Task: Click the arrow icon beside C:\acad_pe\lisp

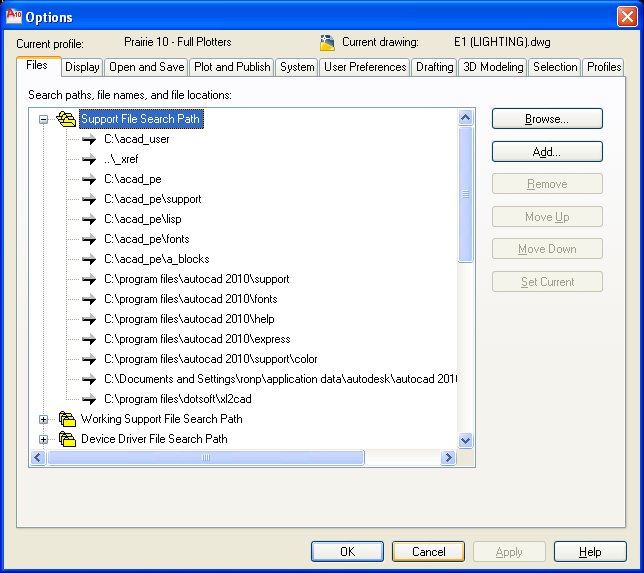Action: (89, 219)
